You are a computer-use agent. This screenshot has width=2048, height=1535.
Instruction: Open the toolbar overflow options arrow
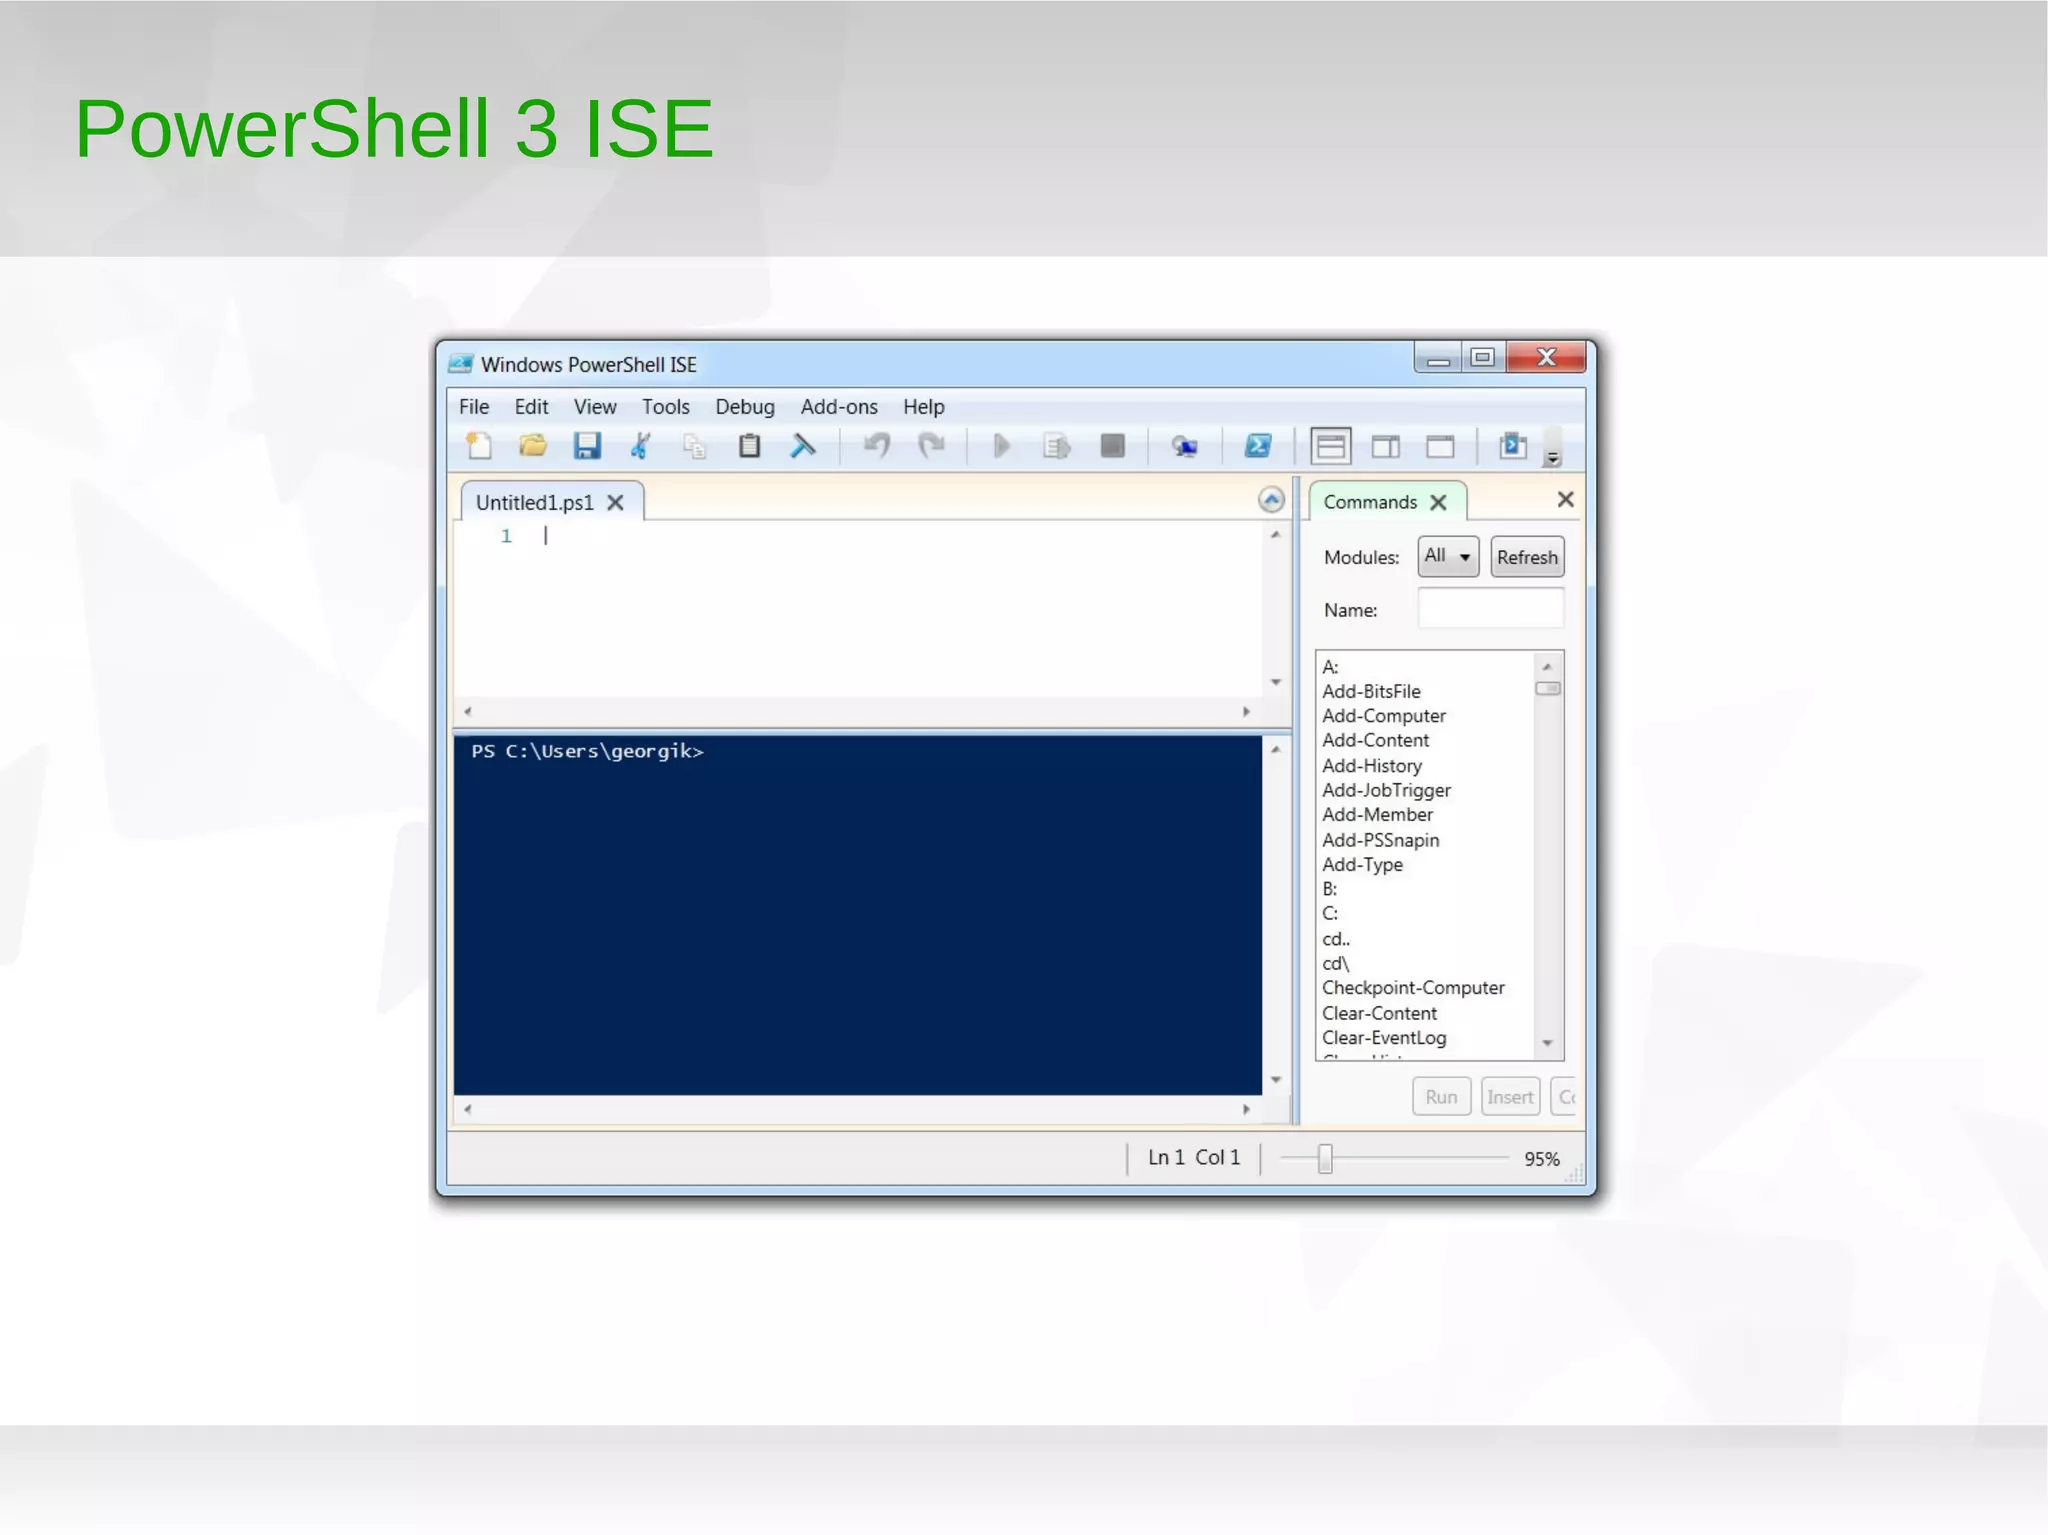tap(1552, 458)
